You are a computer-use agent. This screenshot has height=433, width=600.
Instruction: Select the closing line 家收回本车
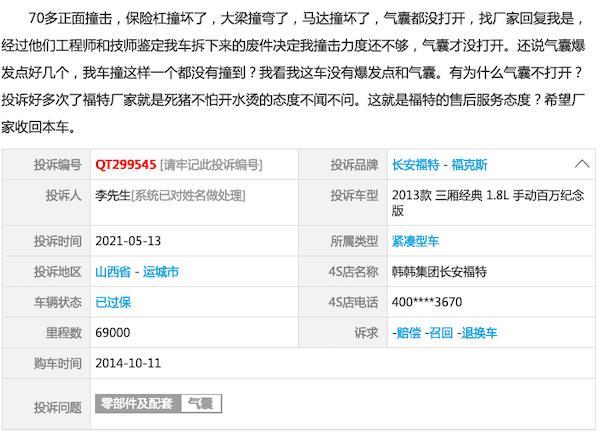pos(39,127)
